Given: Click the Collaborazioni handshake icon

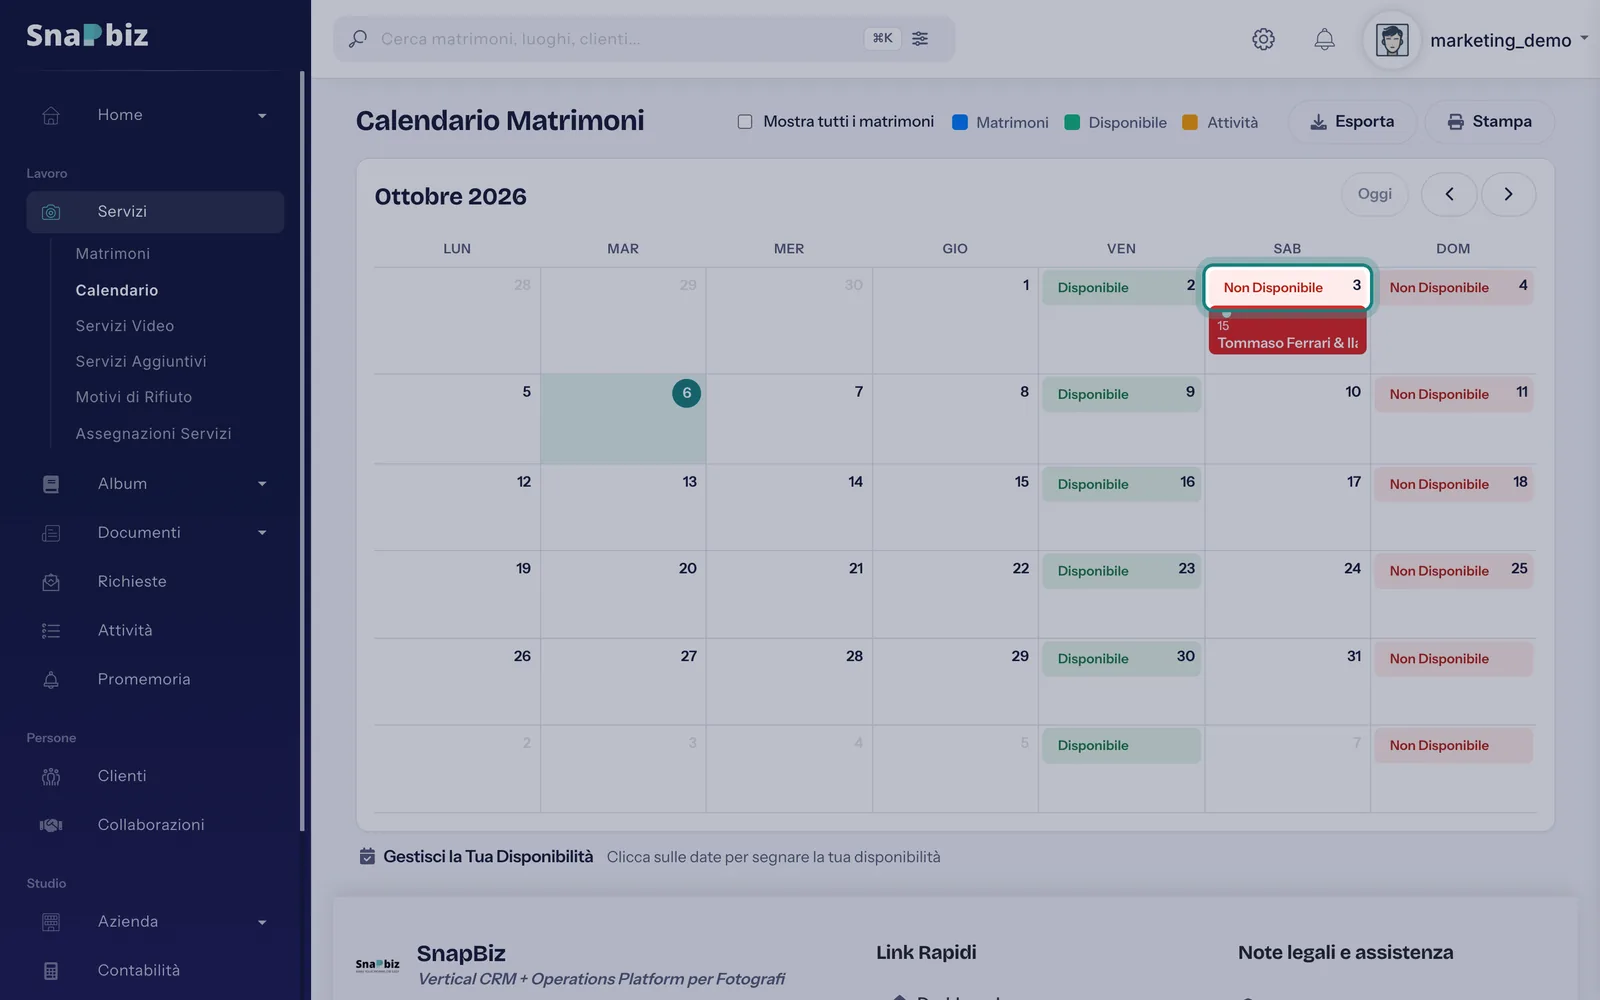Looking at the screenshot, I should (x=51, y=825).
